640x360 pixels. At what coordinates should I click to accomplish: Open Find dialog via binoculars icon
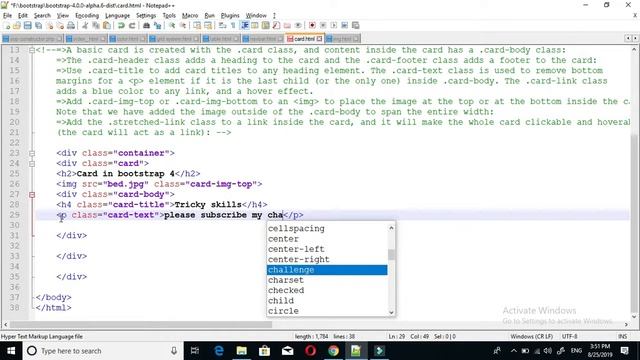click(146, 26)
